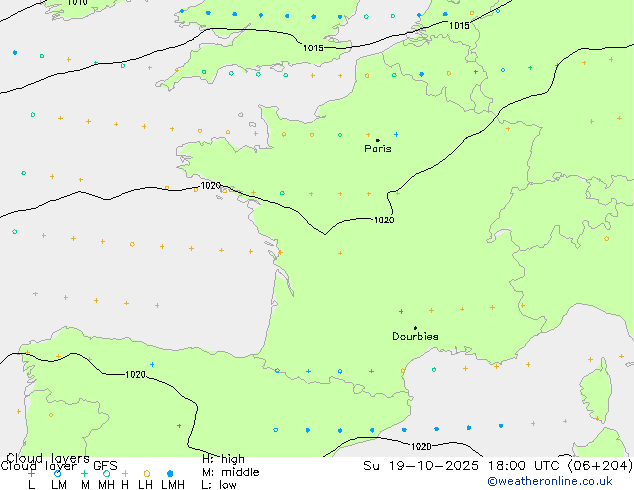Select the black dot marking Paris
Image resolution: width=634 pixels, height=490 pixels.
coord(378,140)
